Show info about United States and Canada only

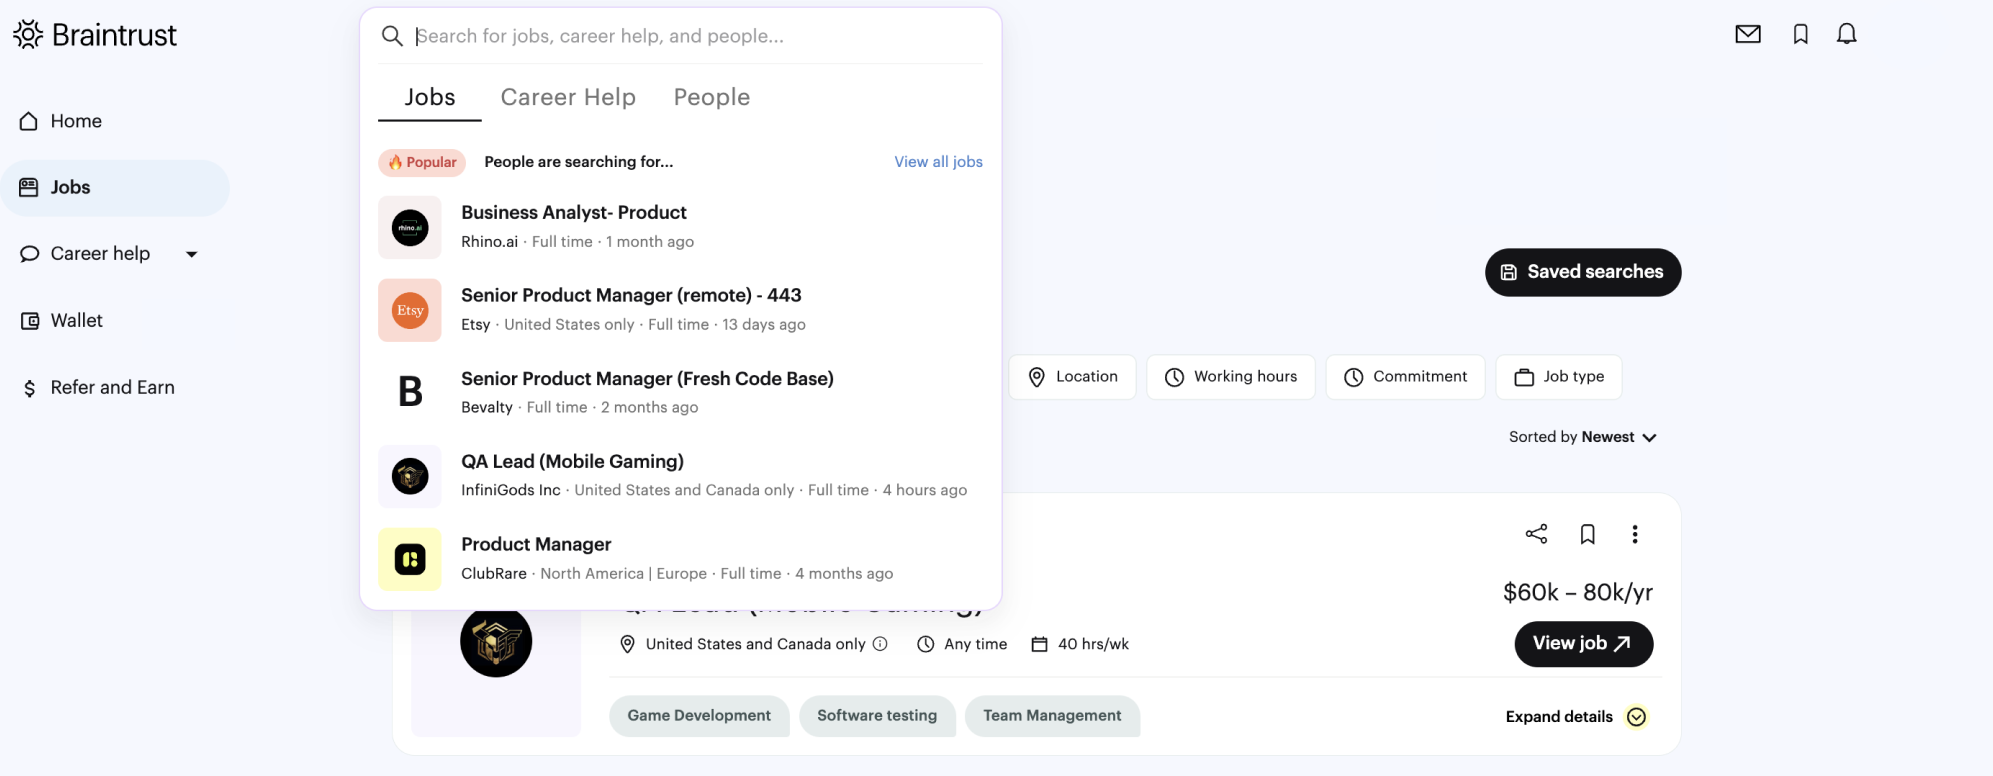click(880, 644)
